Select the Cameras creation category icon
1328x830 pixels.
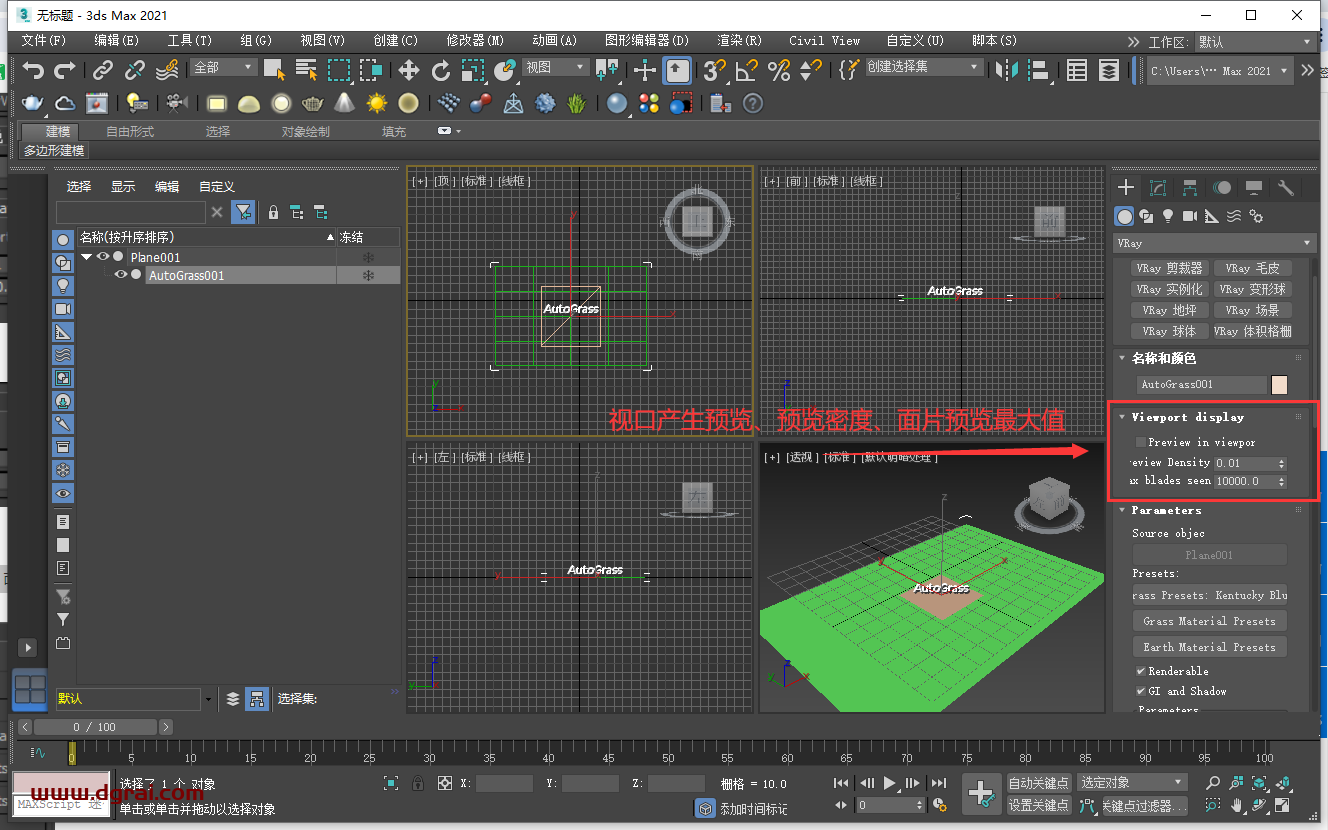(1190, 216)
